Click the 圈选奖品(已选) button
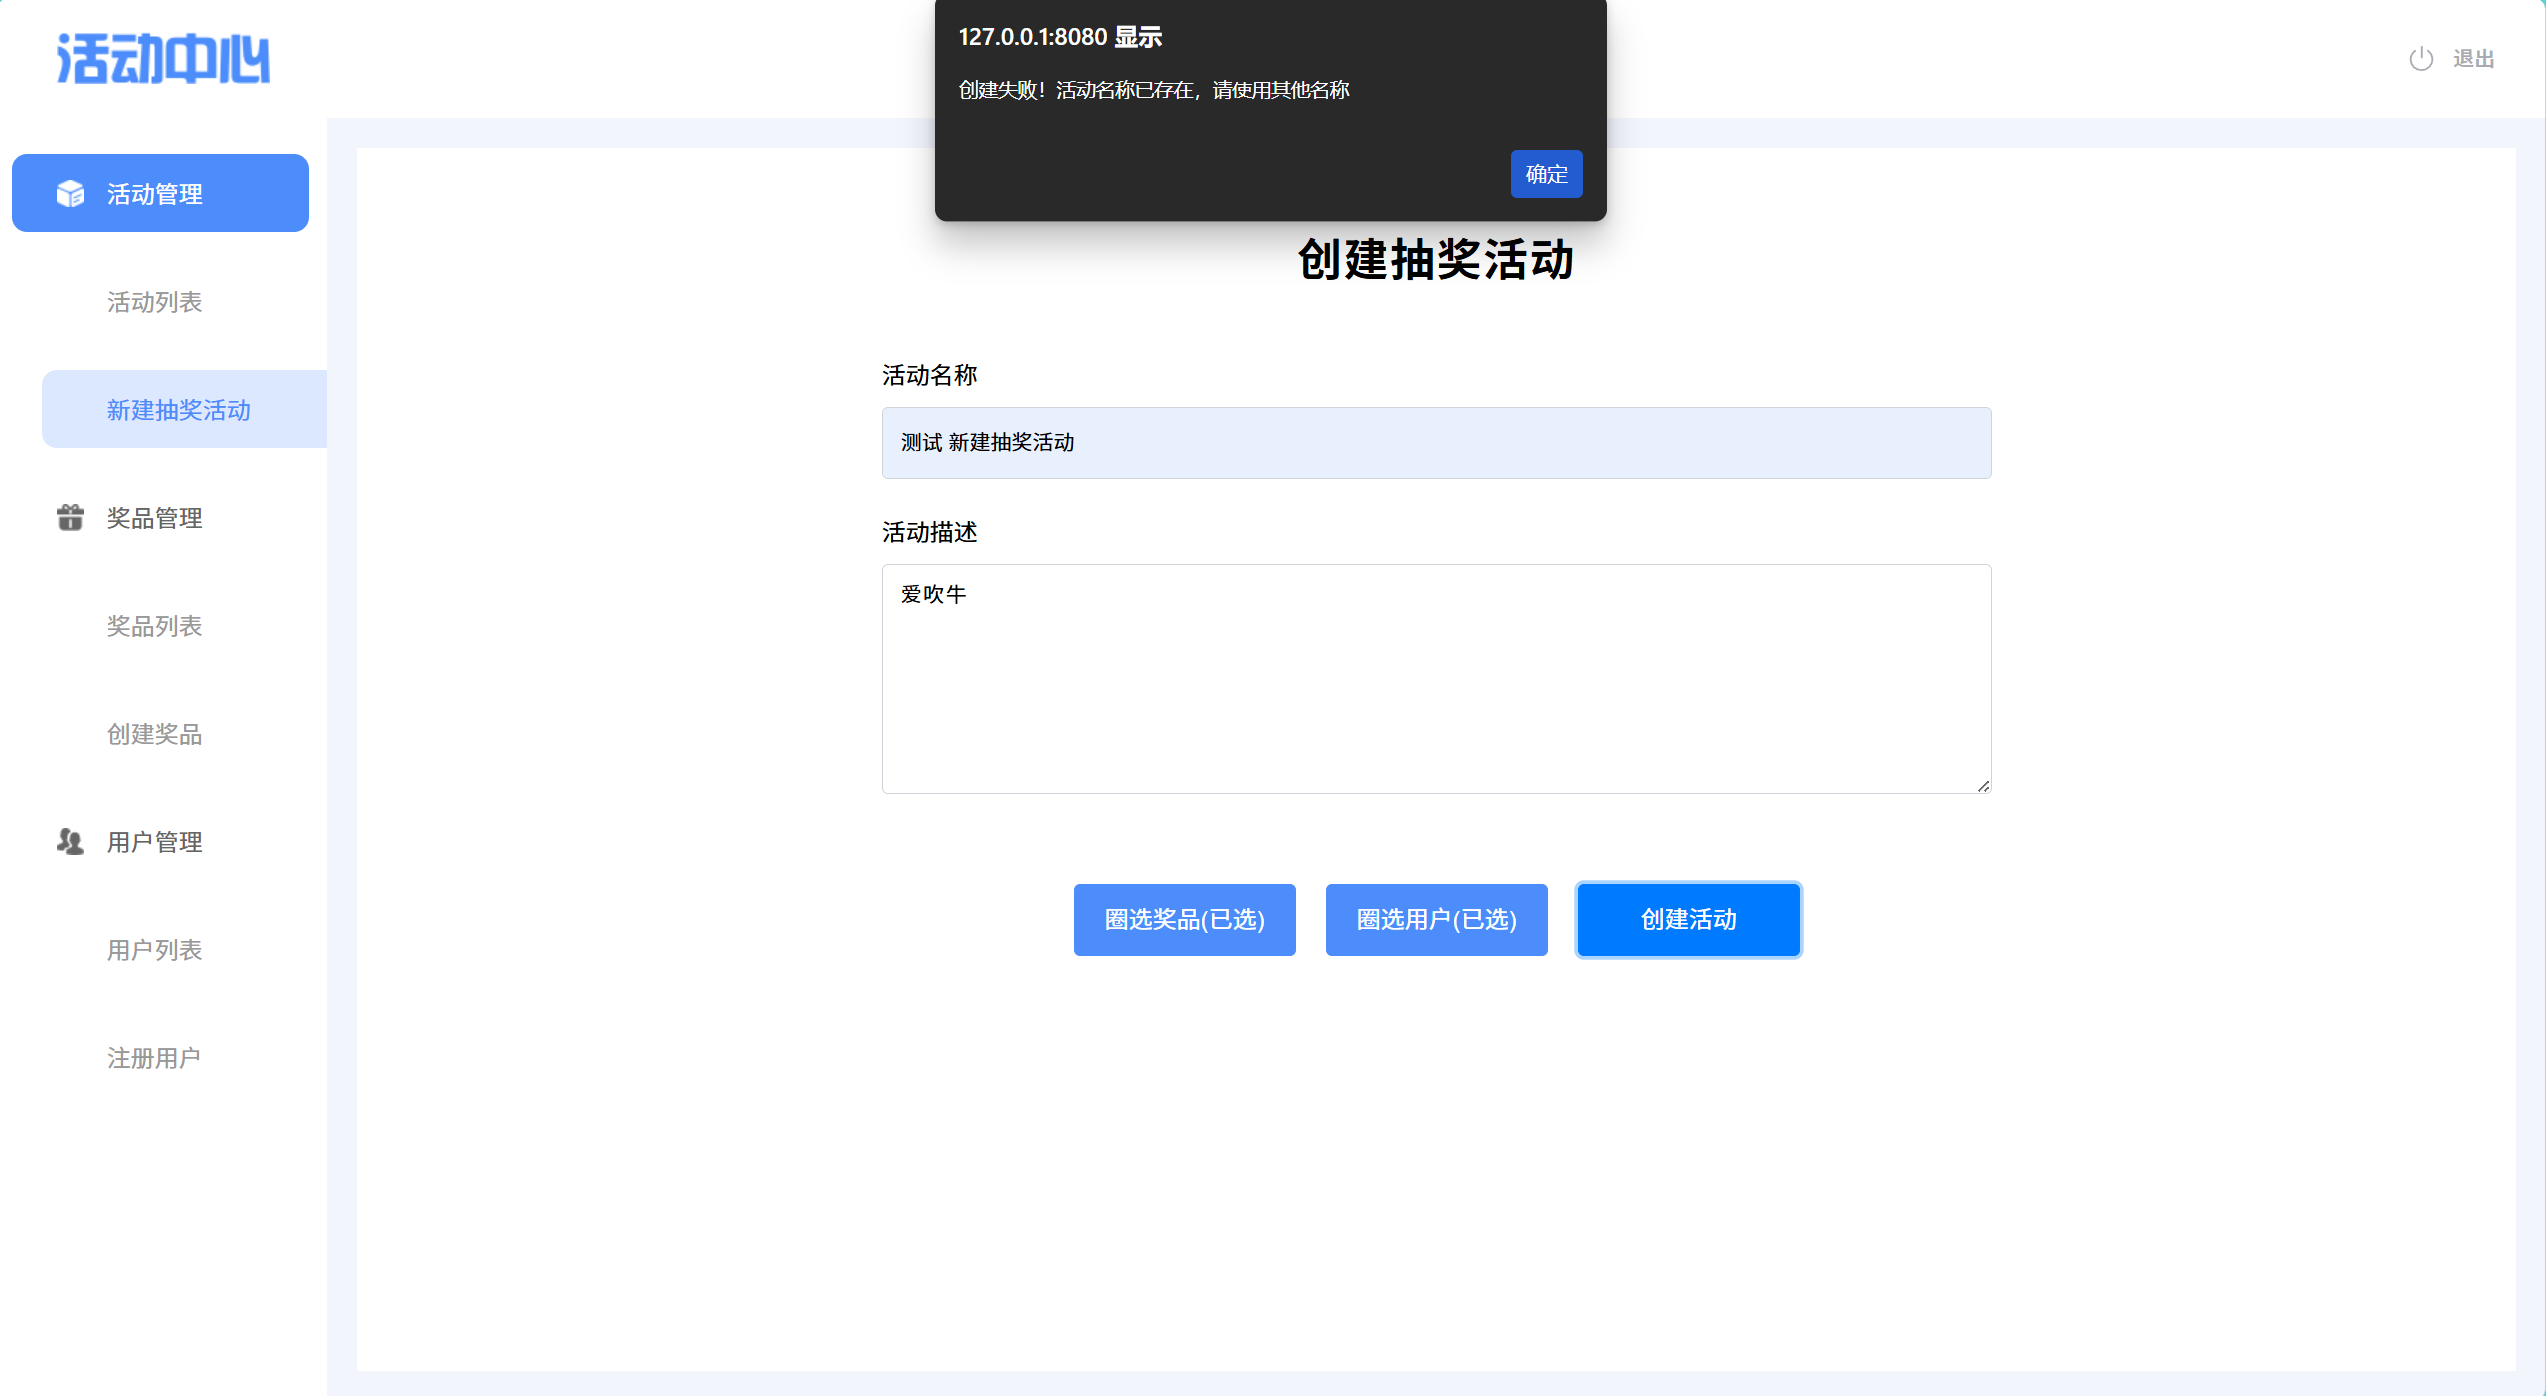The height and width of the screenshot is (1396, 2546). [1184, 920]
